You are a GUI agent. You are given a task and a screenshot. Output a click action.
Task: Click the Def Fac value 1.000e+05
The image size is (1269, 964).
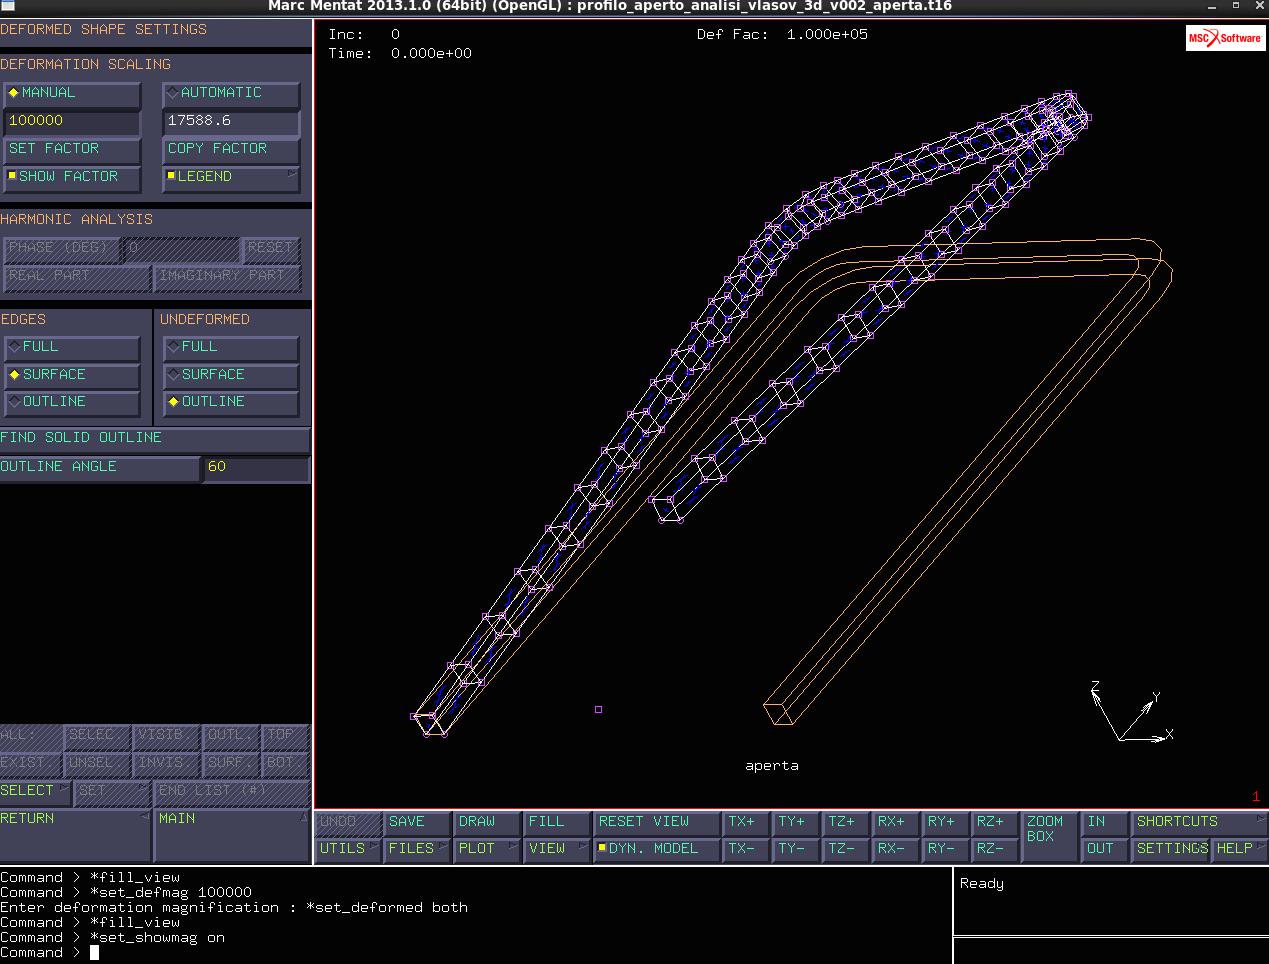click(827, 35)
